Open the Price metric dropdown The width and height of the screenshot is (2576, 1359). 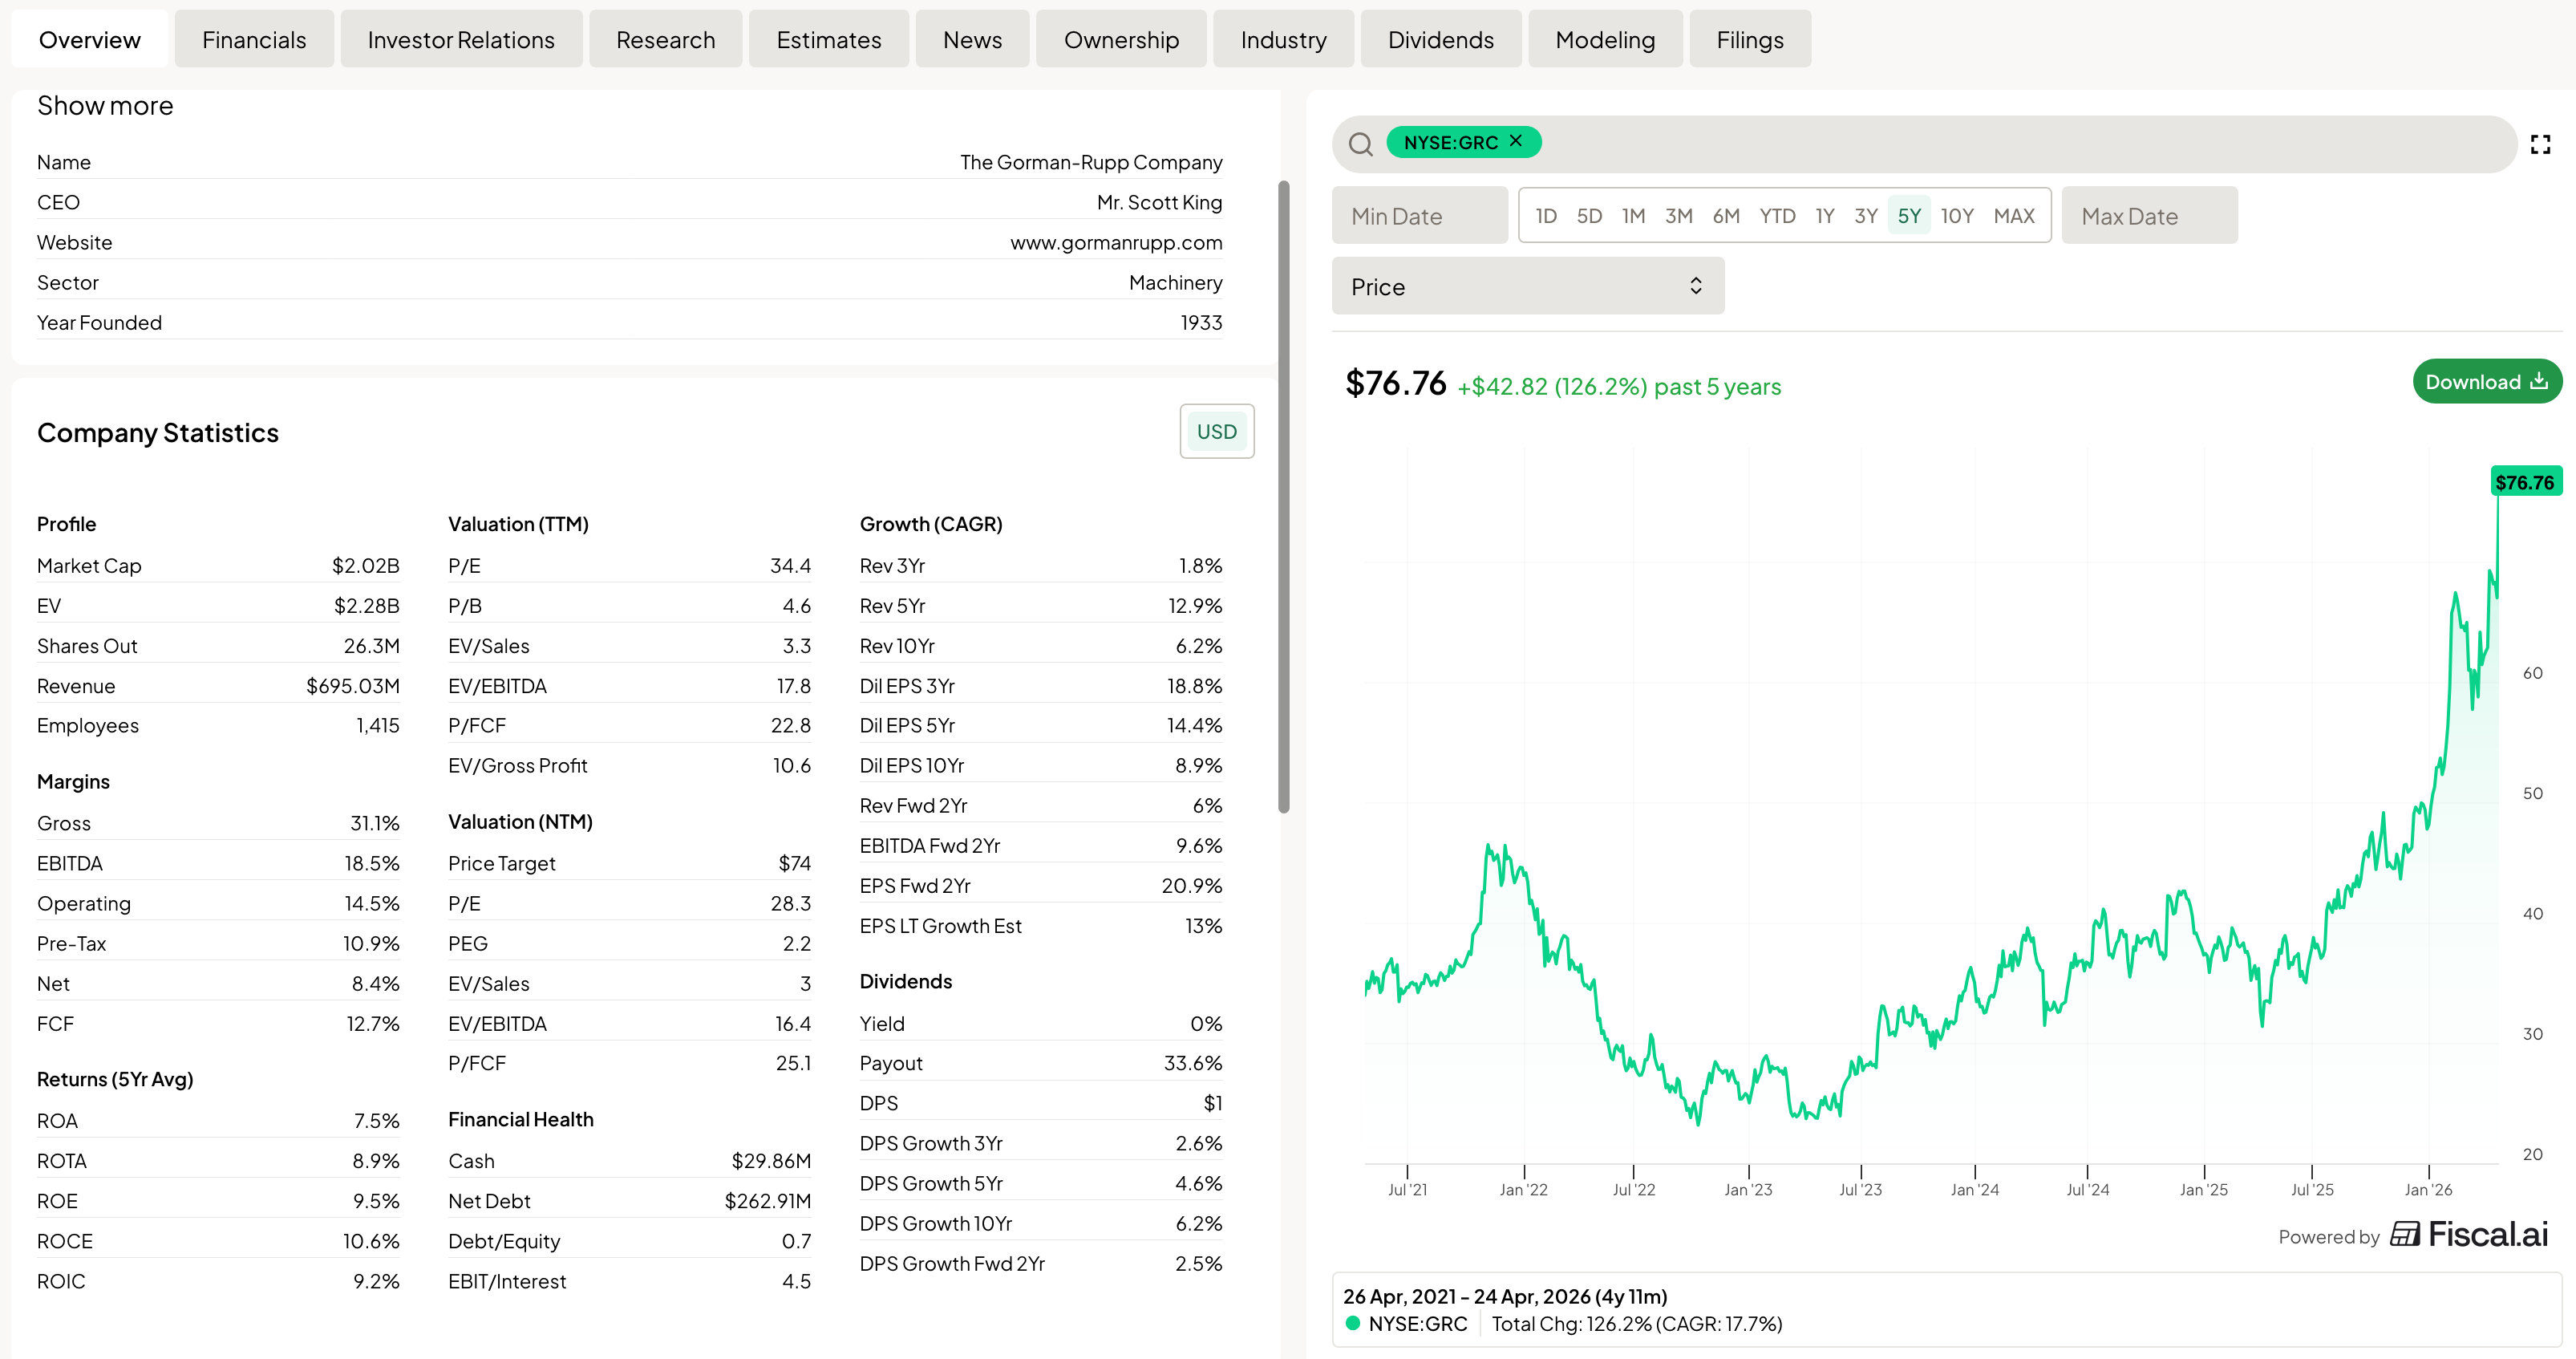[1526, 287]
